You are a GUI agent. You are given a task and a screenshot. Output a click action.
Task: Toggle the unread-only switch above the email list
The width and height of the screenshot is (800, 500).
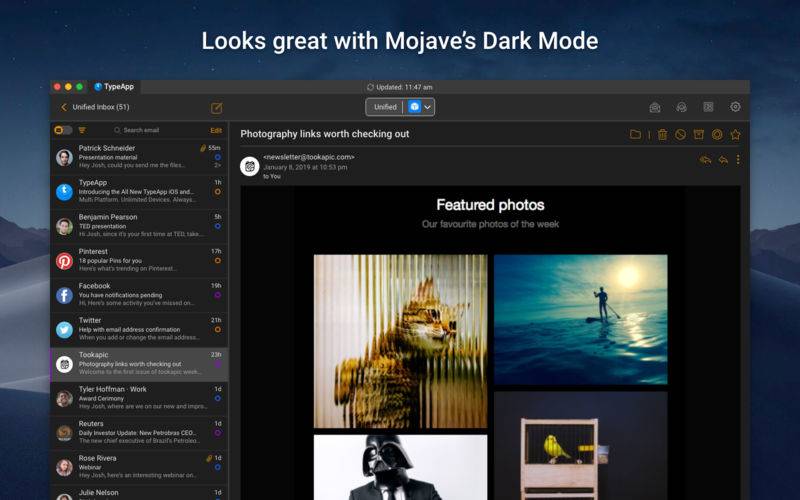(63, 130)
